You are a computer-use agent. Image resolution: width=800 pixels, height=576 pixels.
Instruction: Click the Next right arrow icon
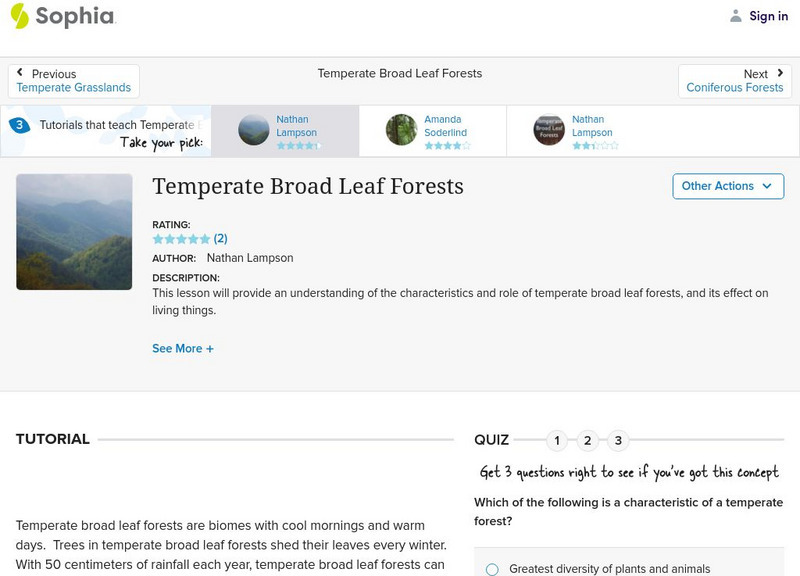[x=781, y=73]
